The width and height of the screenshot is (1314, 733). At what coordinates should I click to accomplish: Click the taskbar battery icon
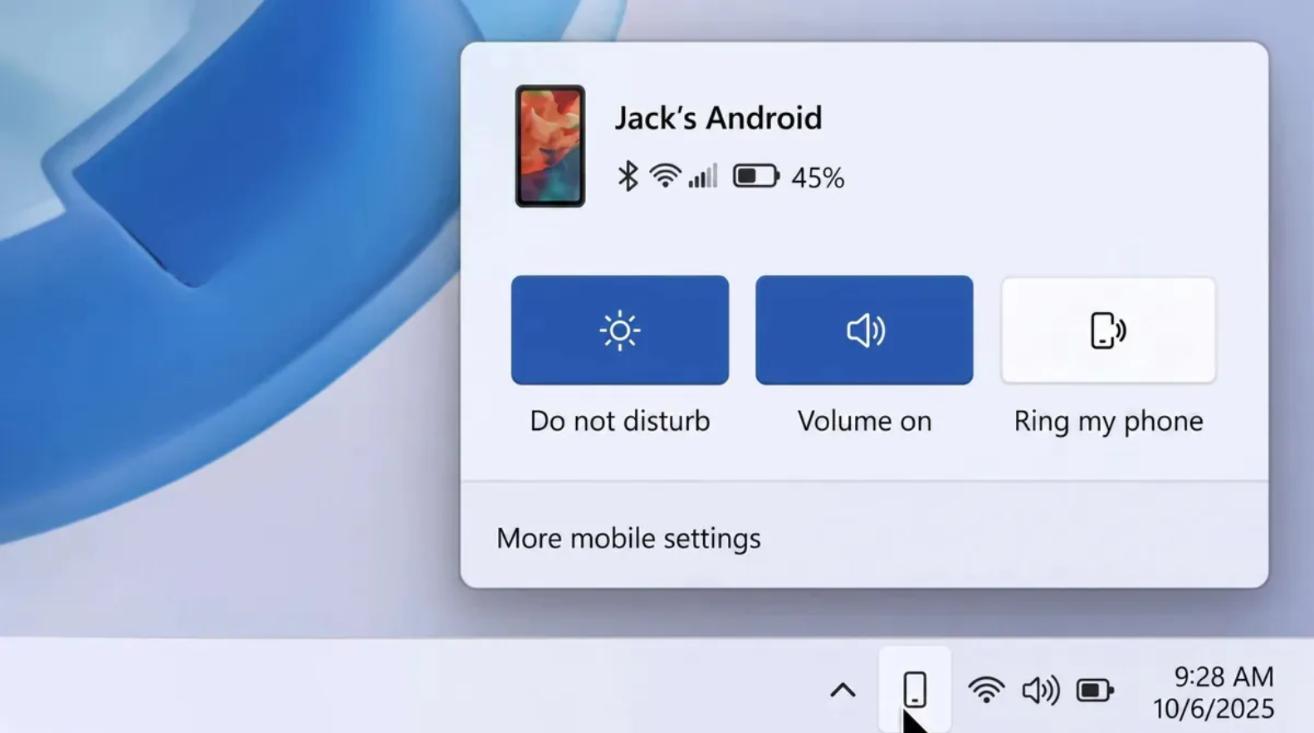[1095, 690]
